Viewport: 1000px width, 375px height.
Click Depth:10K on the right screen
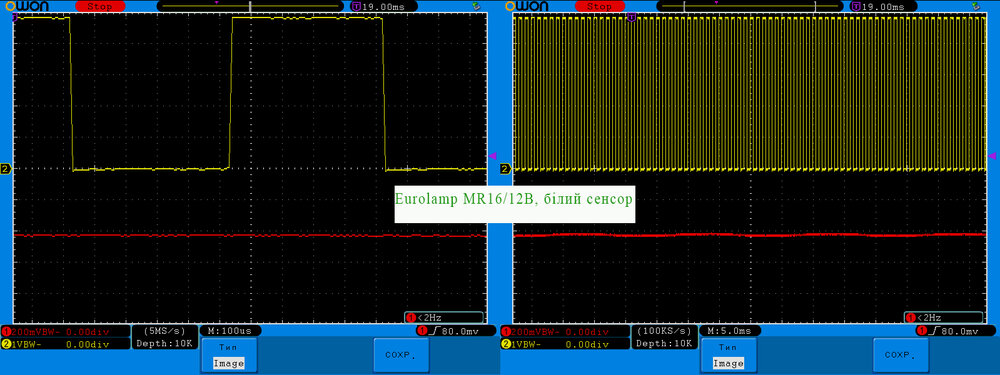tap(665, 343)
